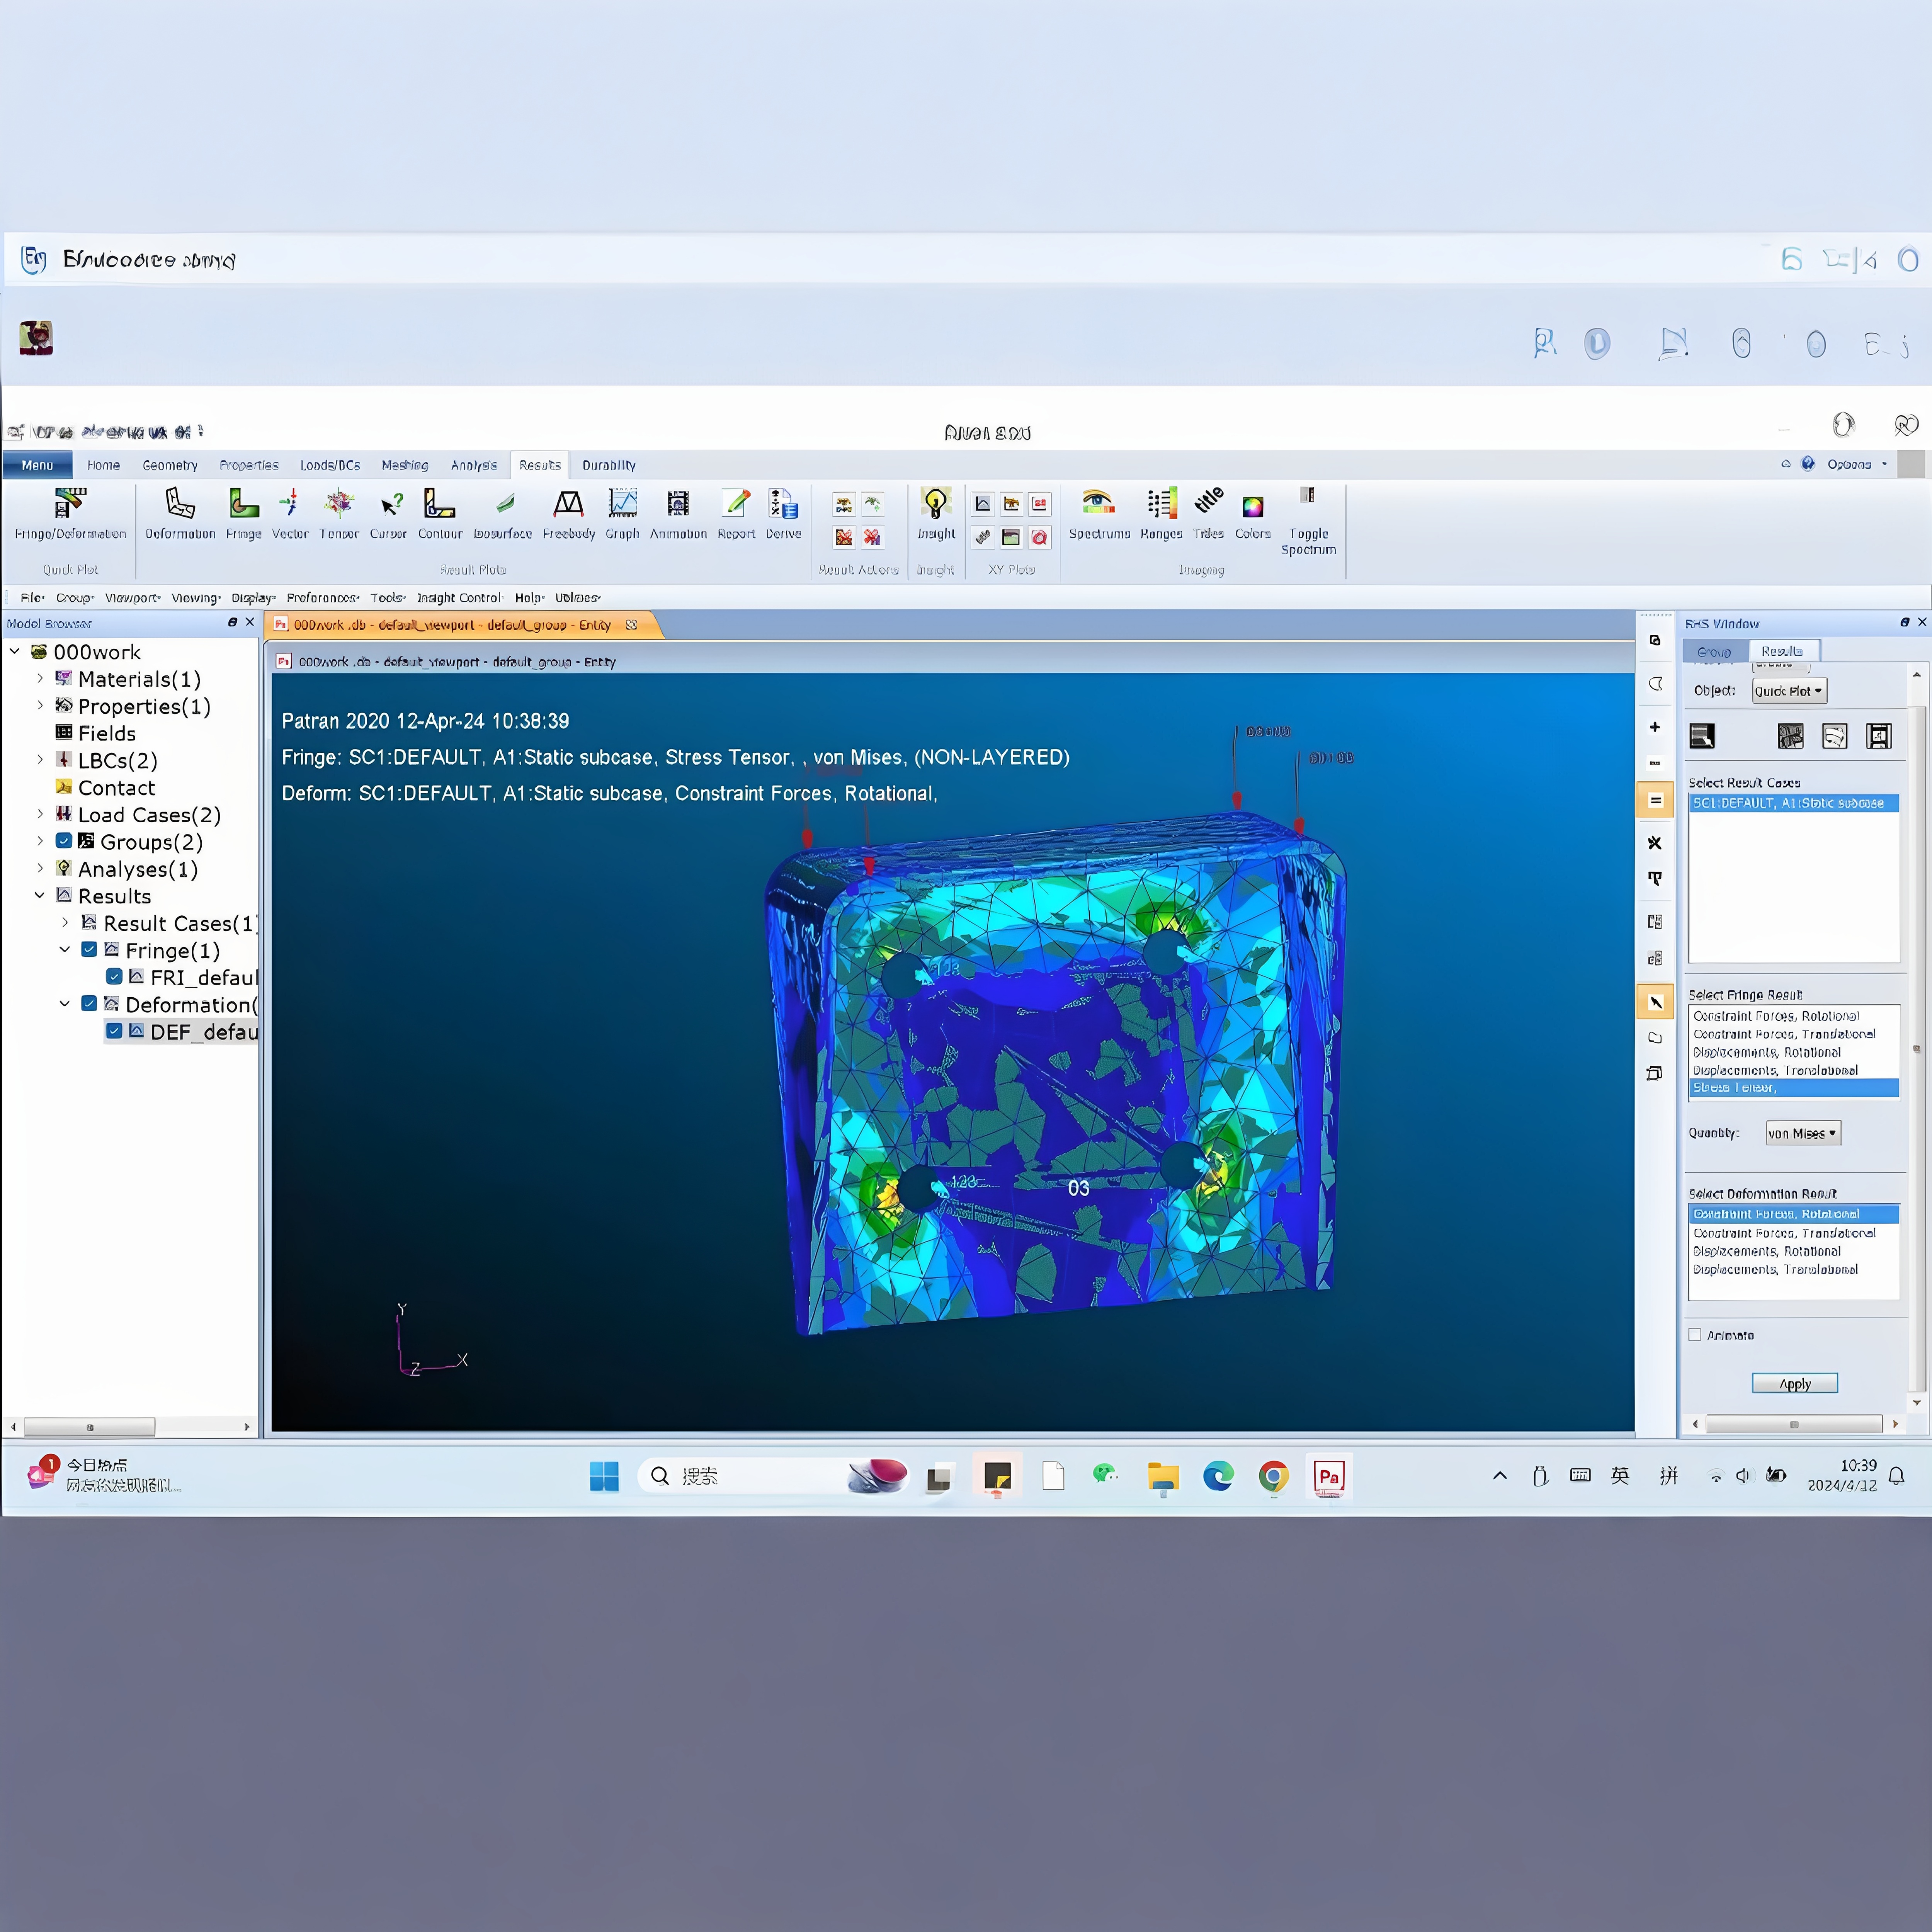Toggle the Groups(2) visibility checkbox
Image resolution: width=1932 pixels, height=1932 pixels.
(x=64, y=841)
